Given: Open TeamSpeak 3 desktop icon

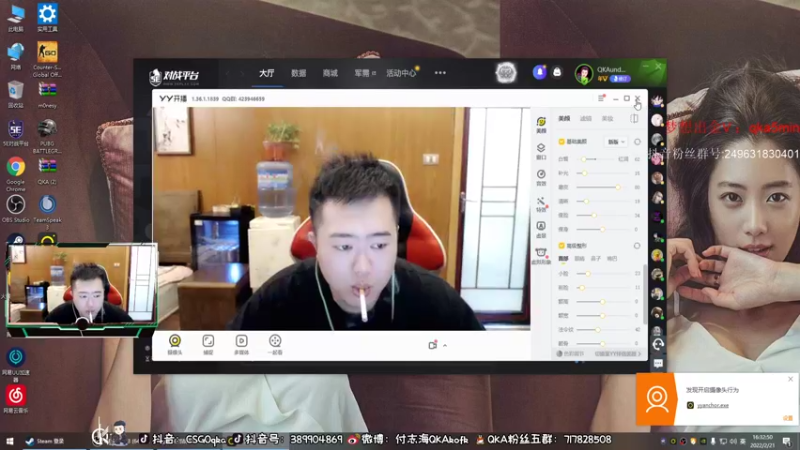Looking at the screenshot, I should pyautogui.click(x=47, y=212).
